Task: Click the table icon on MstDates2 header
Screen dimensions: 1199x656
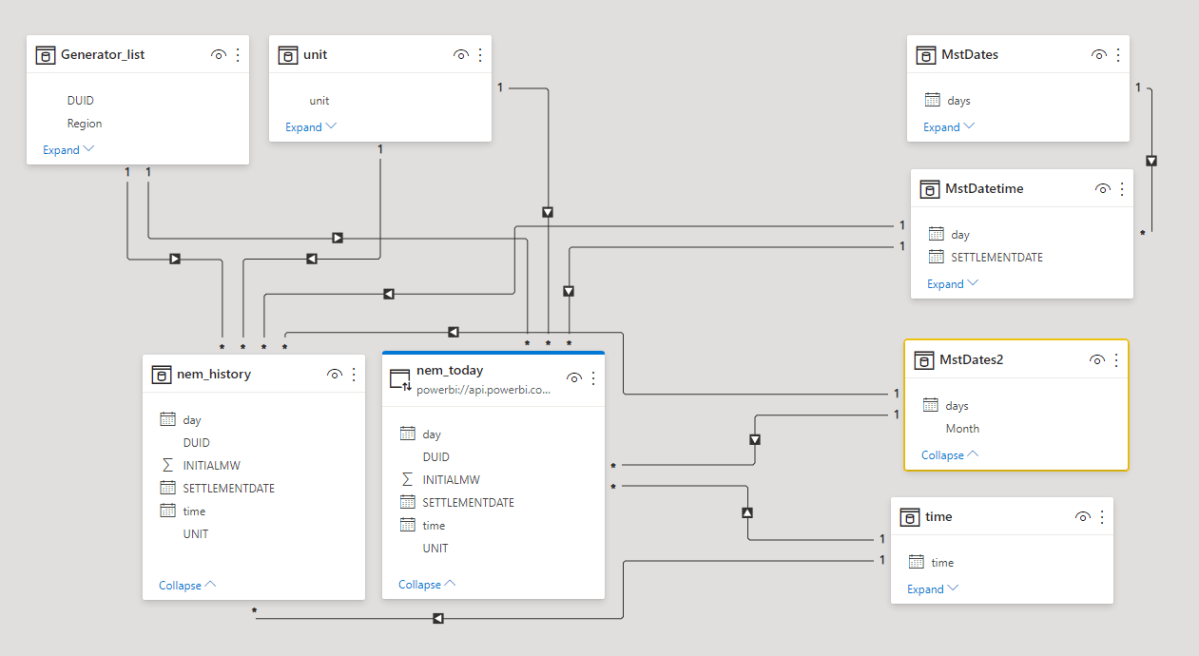Action: (926, 359)
